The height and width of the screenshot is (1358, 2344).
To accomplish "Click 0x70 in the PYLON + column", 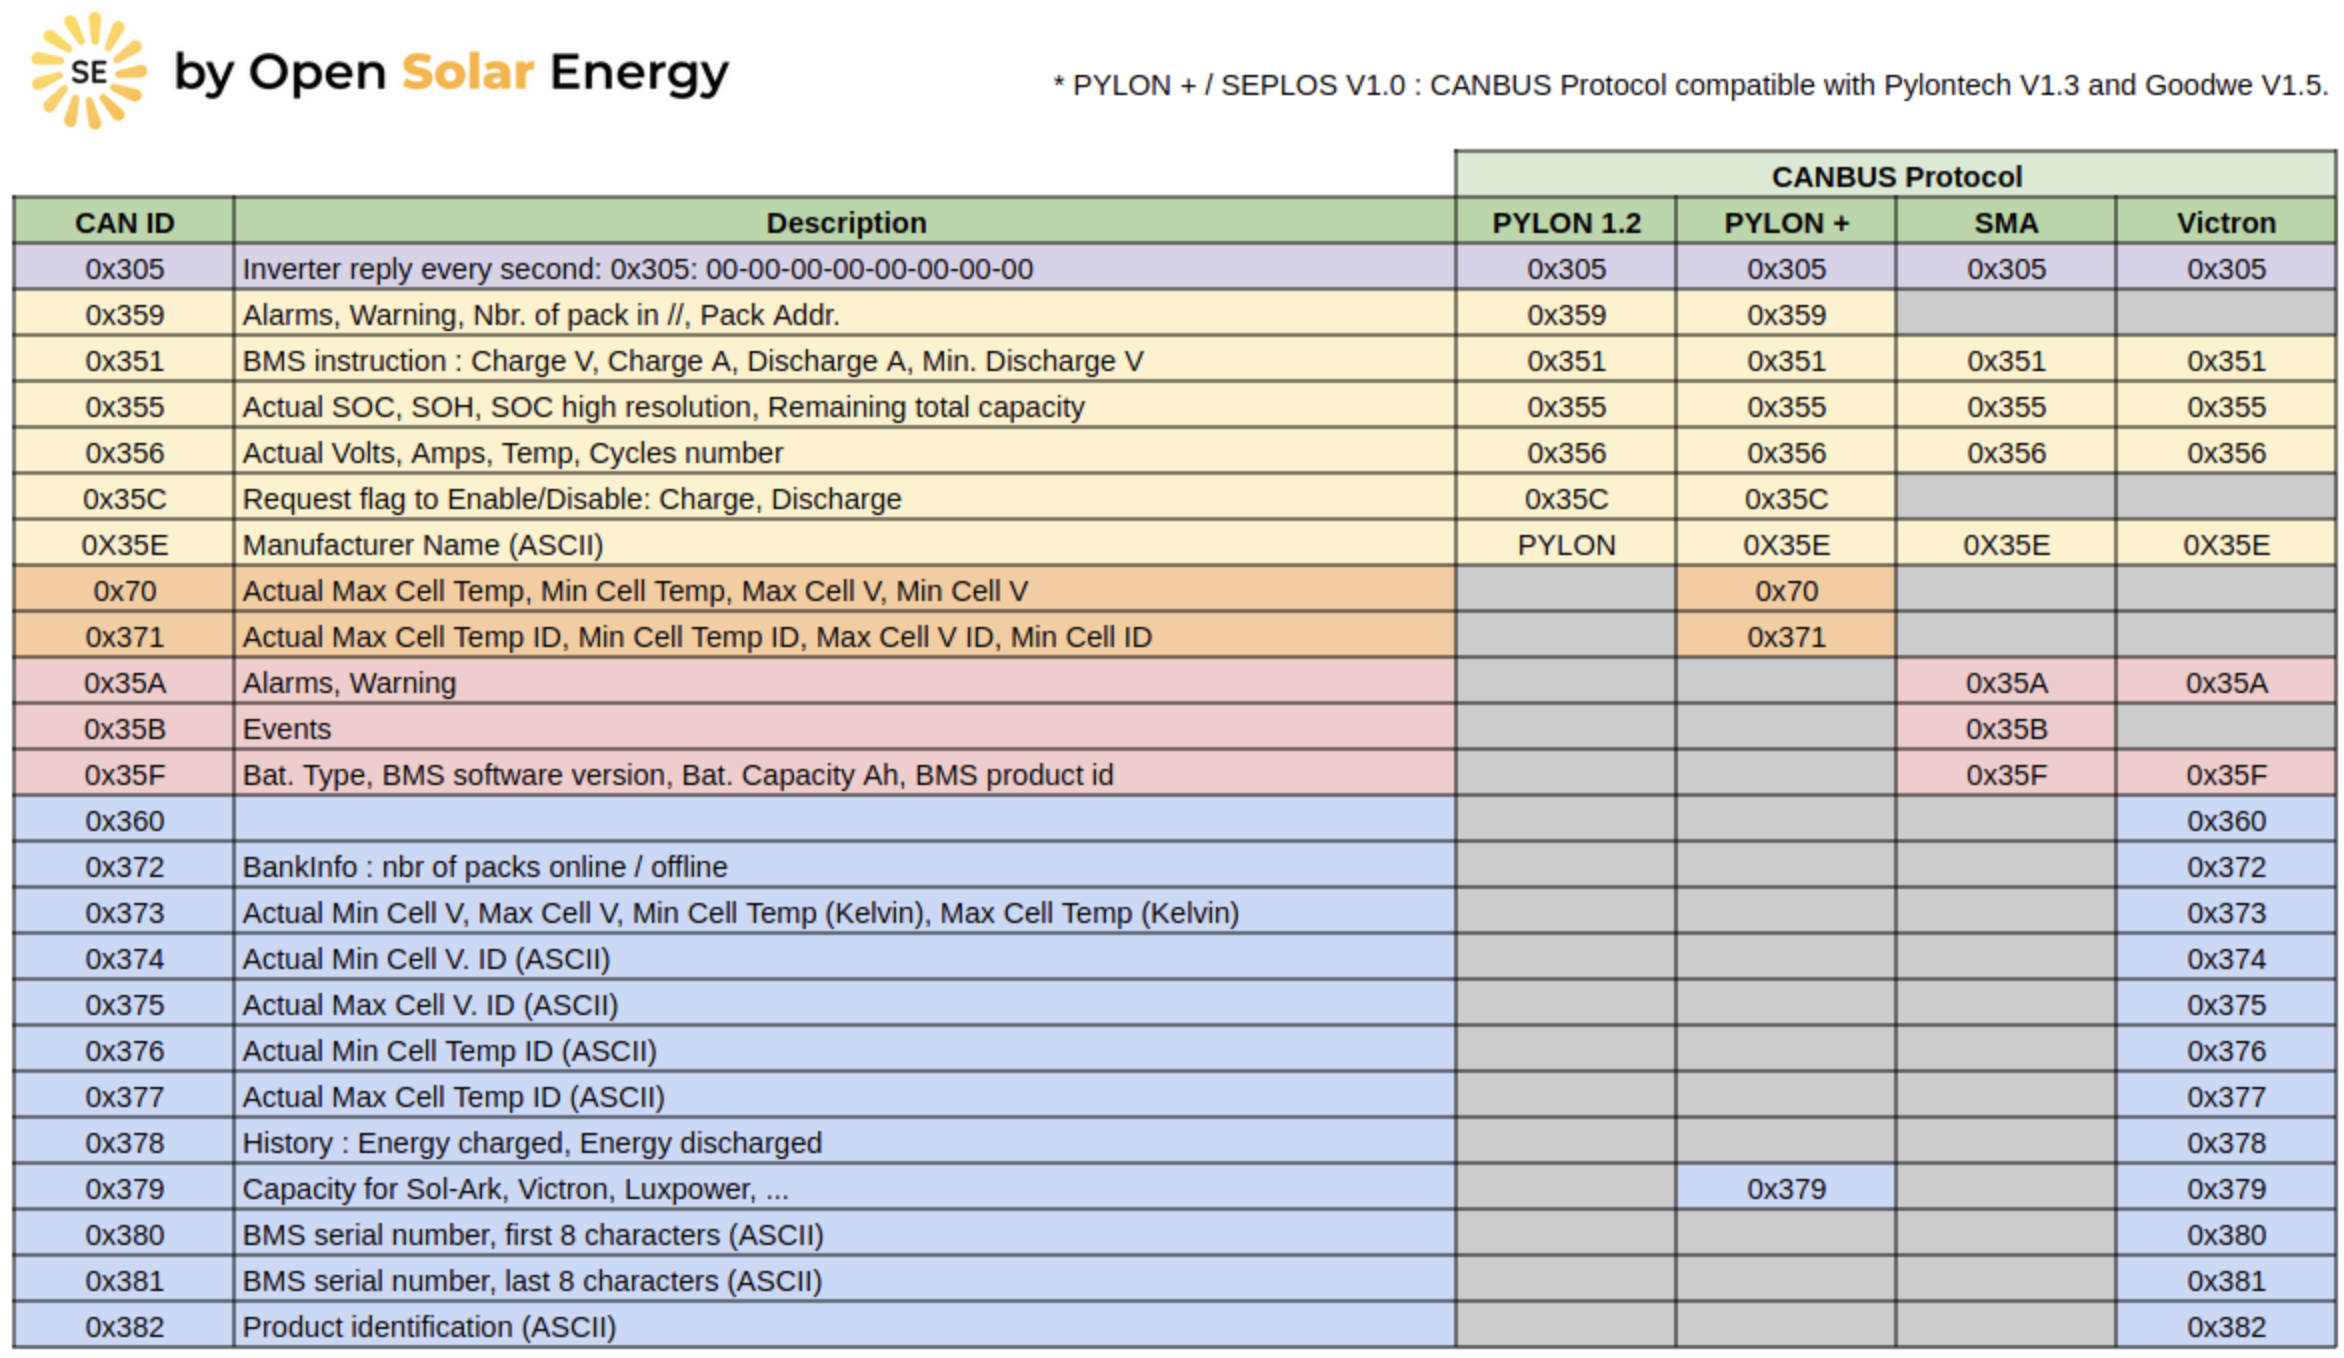I will coord(1786,590).
